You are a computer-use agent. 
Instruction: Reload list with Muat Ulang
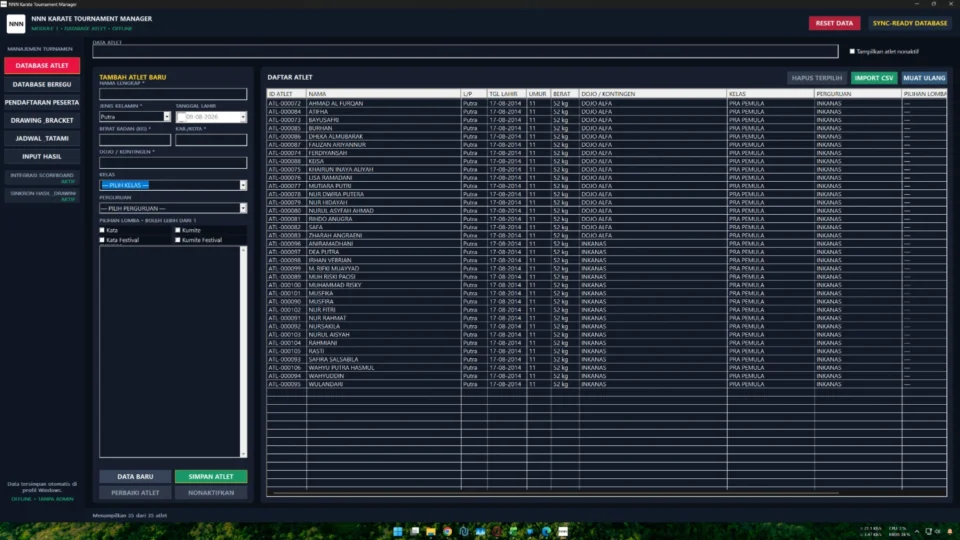(924, 78)
